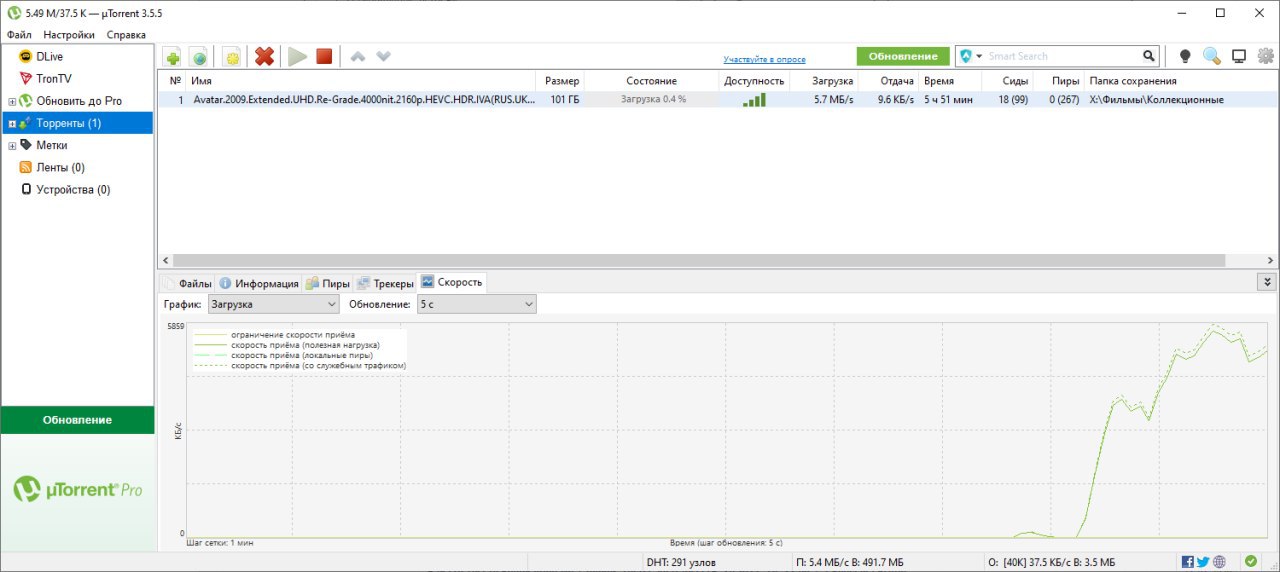
Task: Open the Файл menu
Action: tap(19, 34)
